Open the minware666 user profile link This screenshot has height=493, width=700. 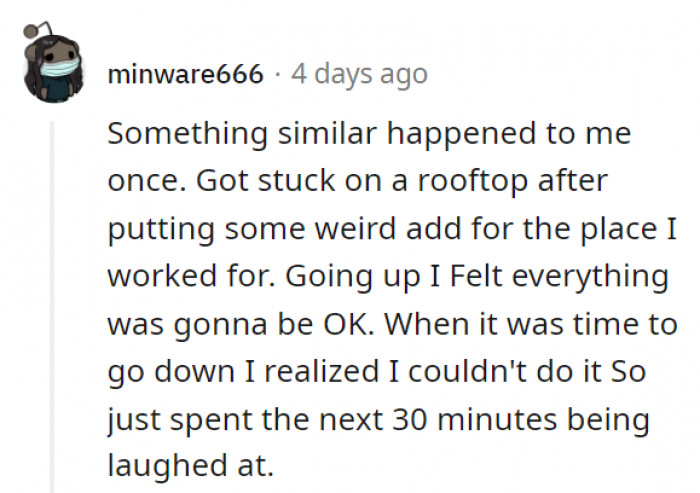[x=186, y=74]
